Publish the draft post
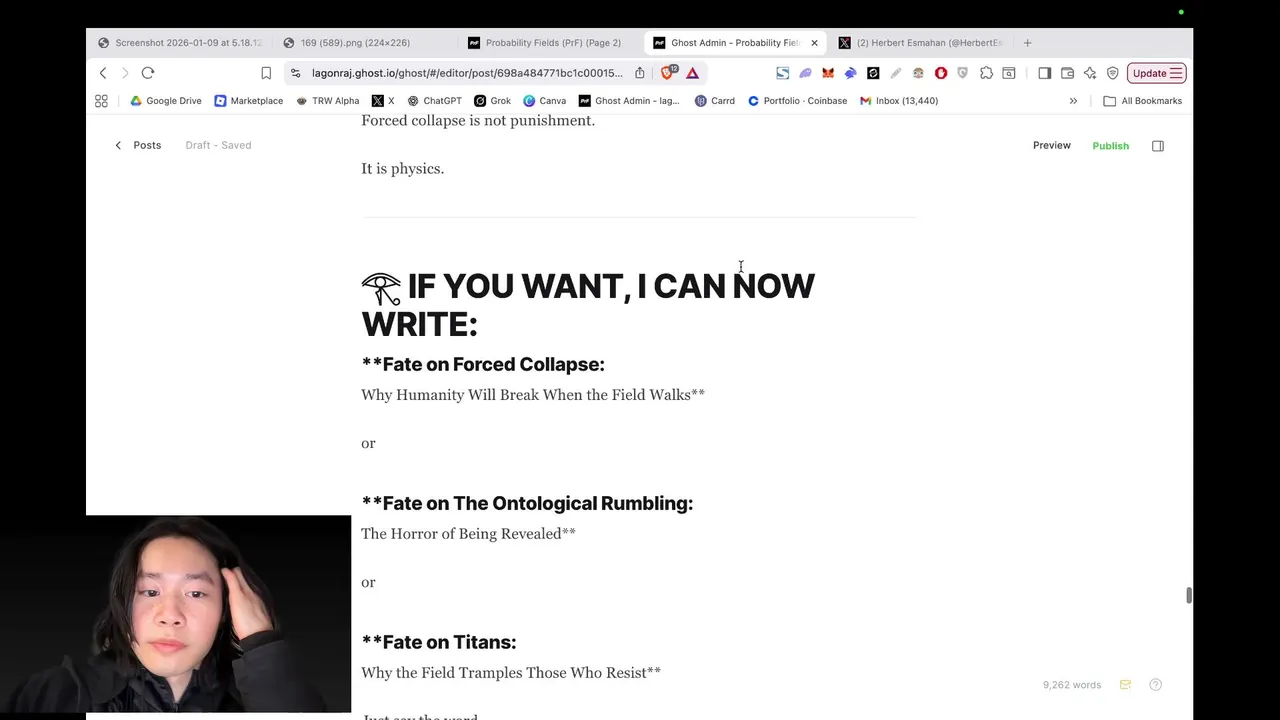This screenshot has width=1280, height=720. tap(1110, 146)
